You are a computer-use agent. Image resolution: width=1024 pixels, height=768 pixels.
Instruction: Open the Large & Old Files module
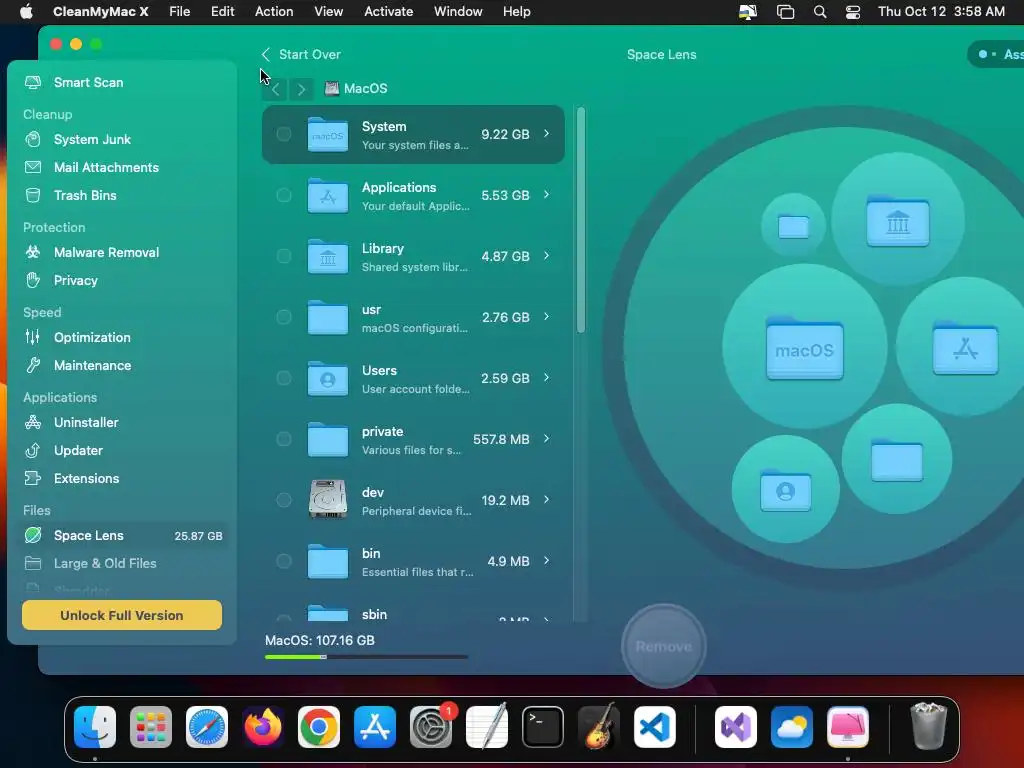104,563
